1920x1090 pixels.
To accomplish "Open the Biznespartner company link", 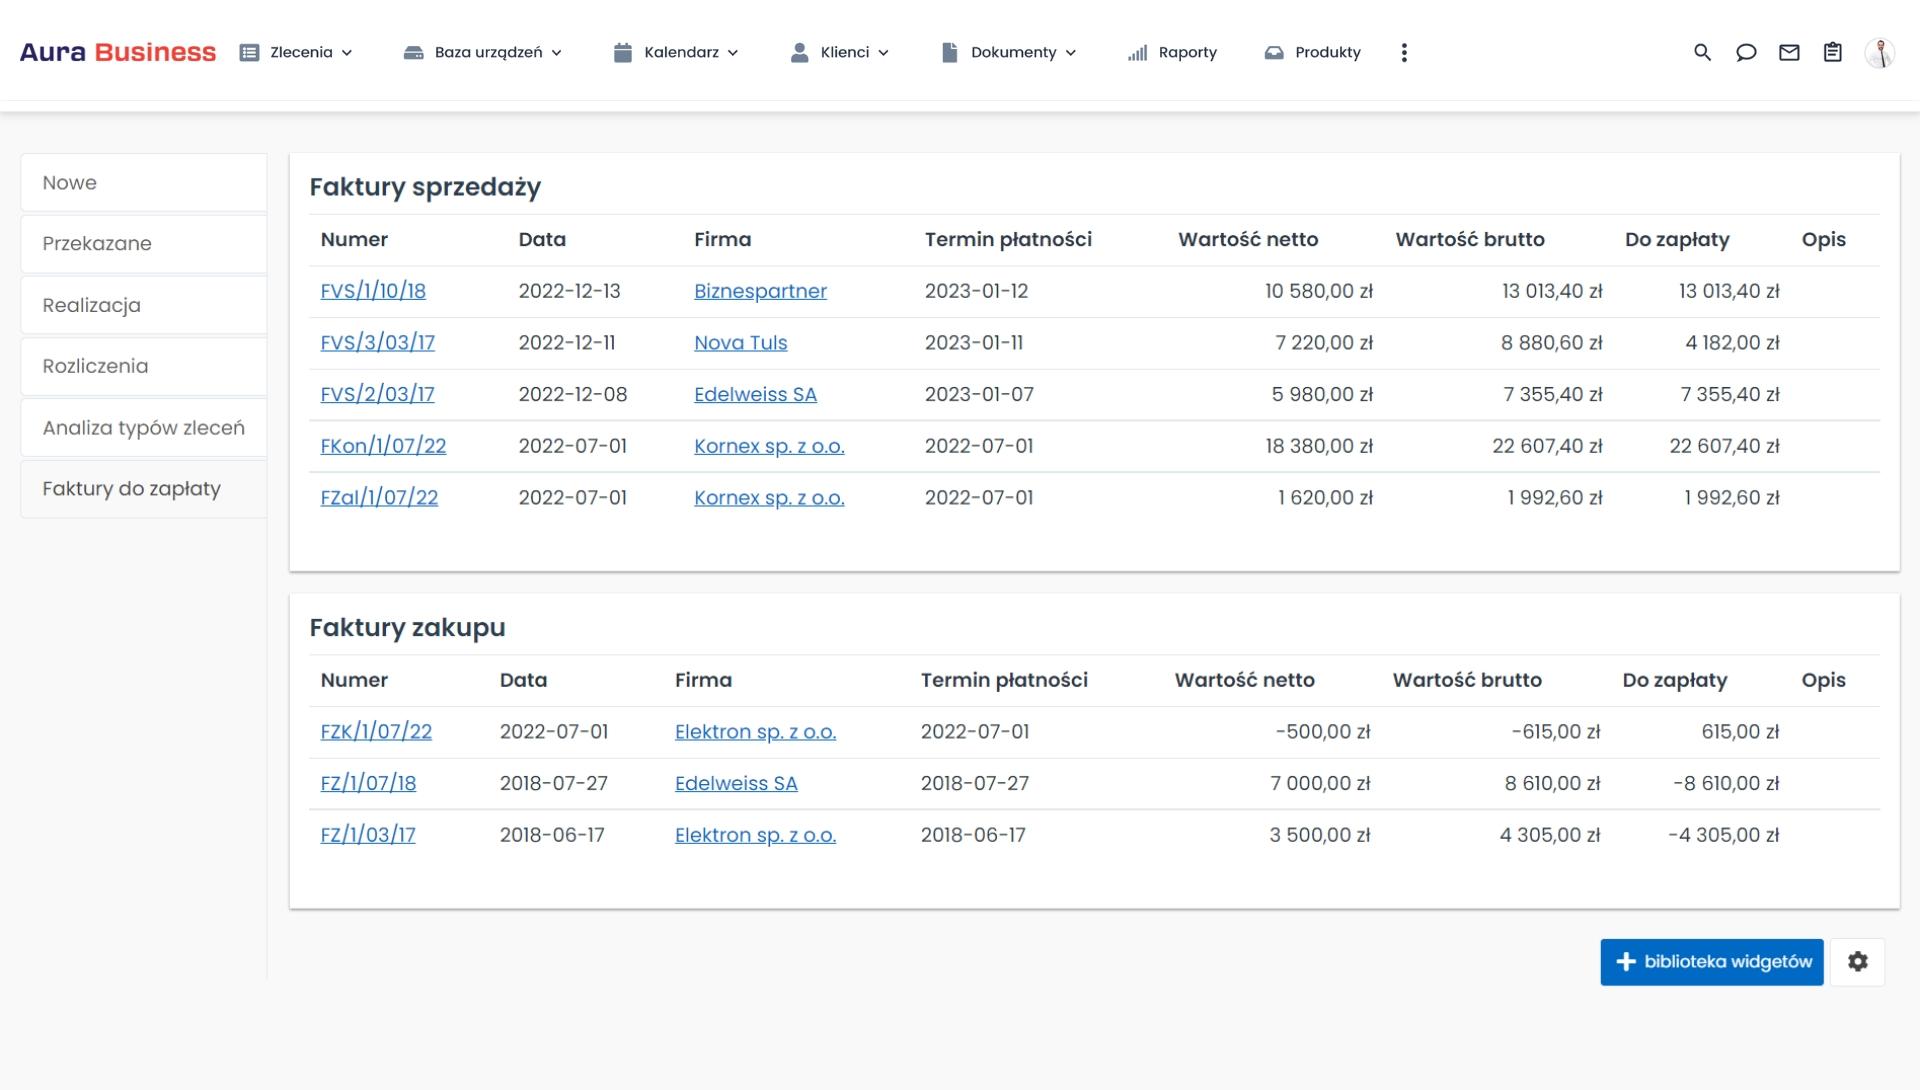I will point(760,291).
